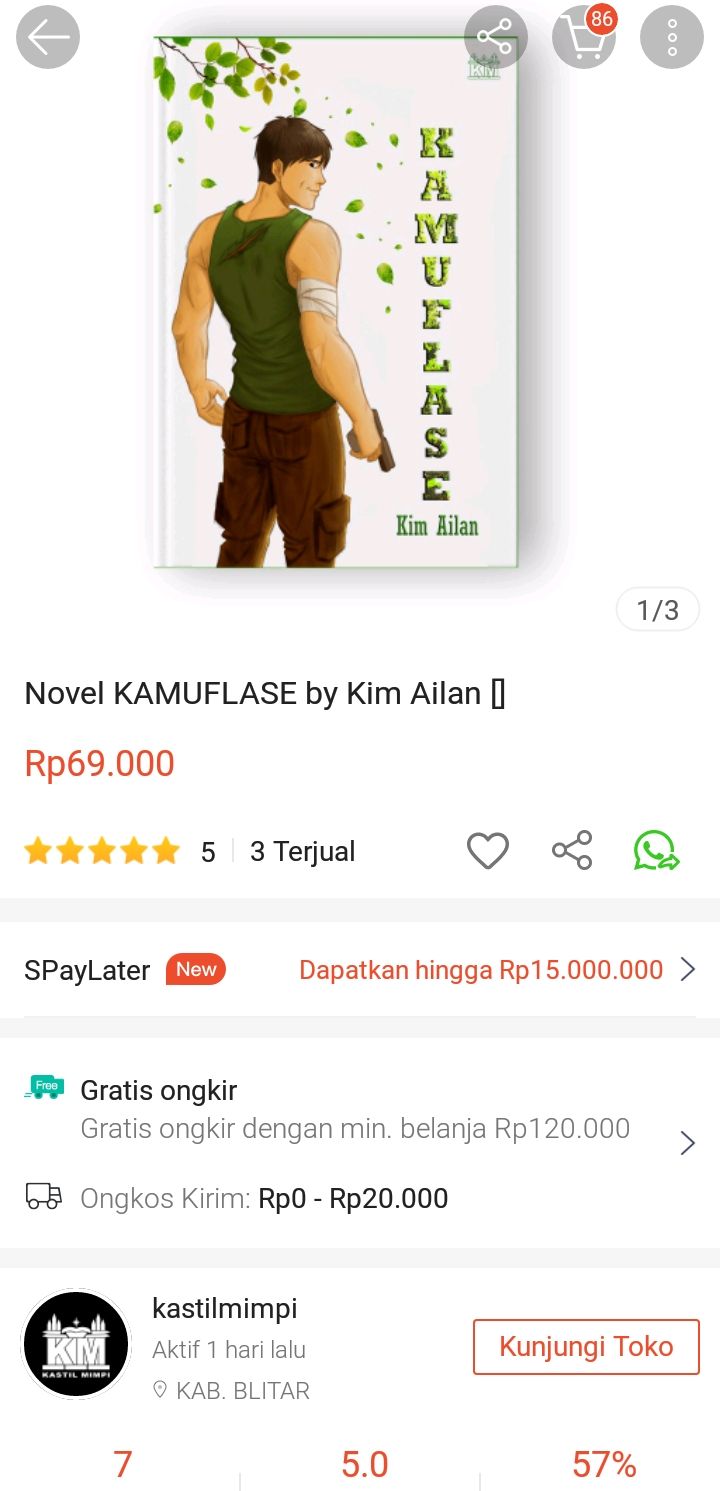Screen dimensions: 720x1491
Task: View five-star rating reviews
Action: point(102,852)
